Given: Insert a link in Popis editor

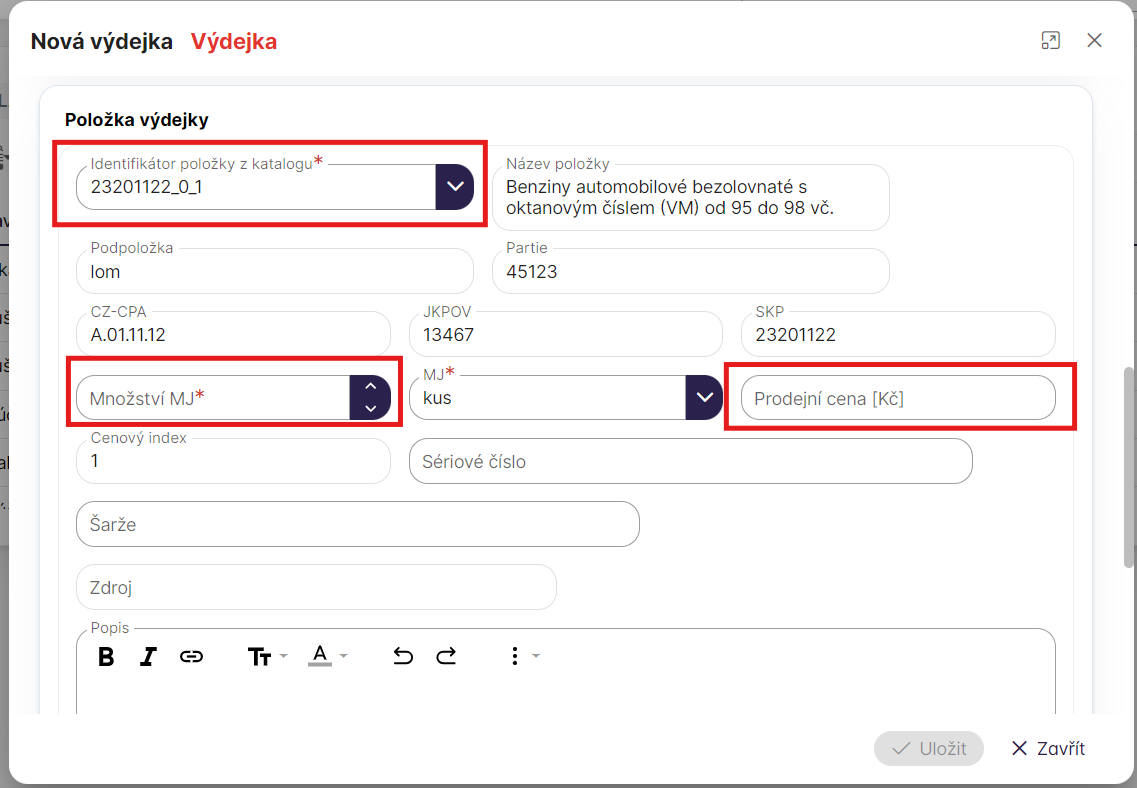Looking at the screenshot, I should point(191,656).
